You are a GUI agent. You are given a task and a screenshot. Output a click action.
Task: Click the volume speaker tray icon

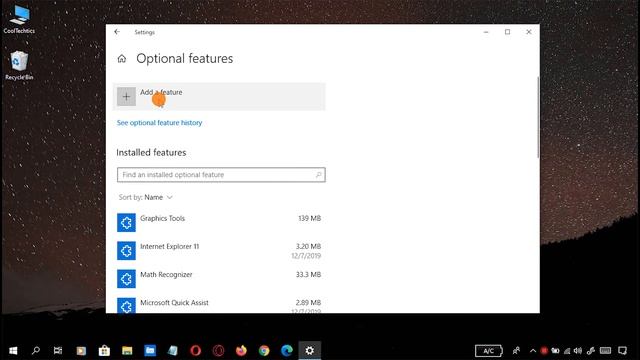[x=578, y=351]
